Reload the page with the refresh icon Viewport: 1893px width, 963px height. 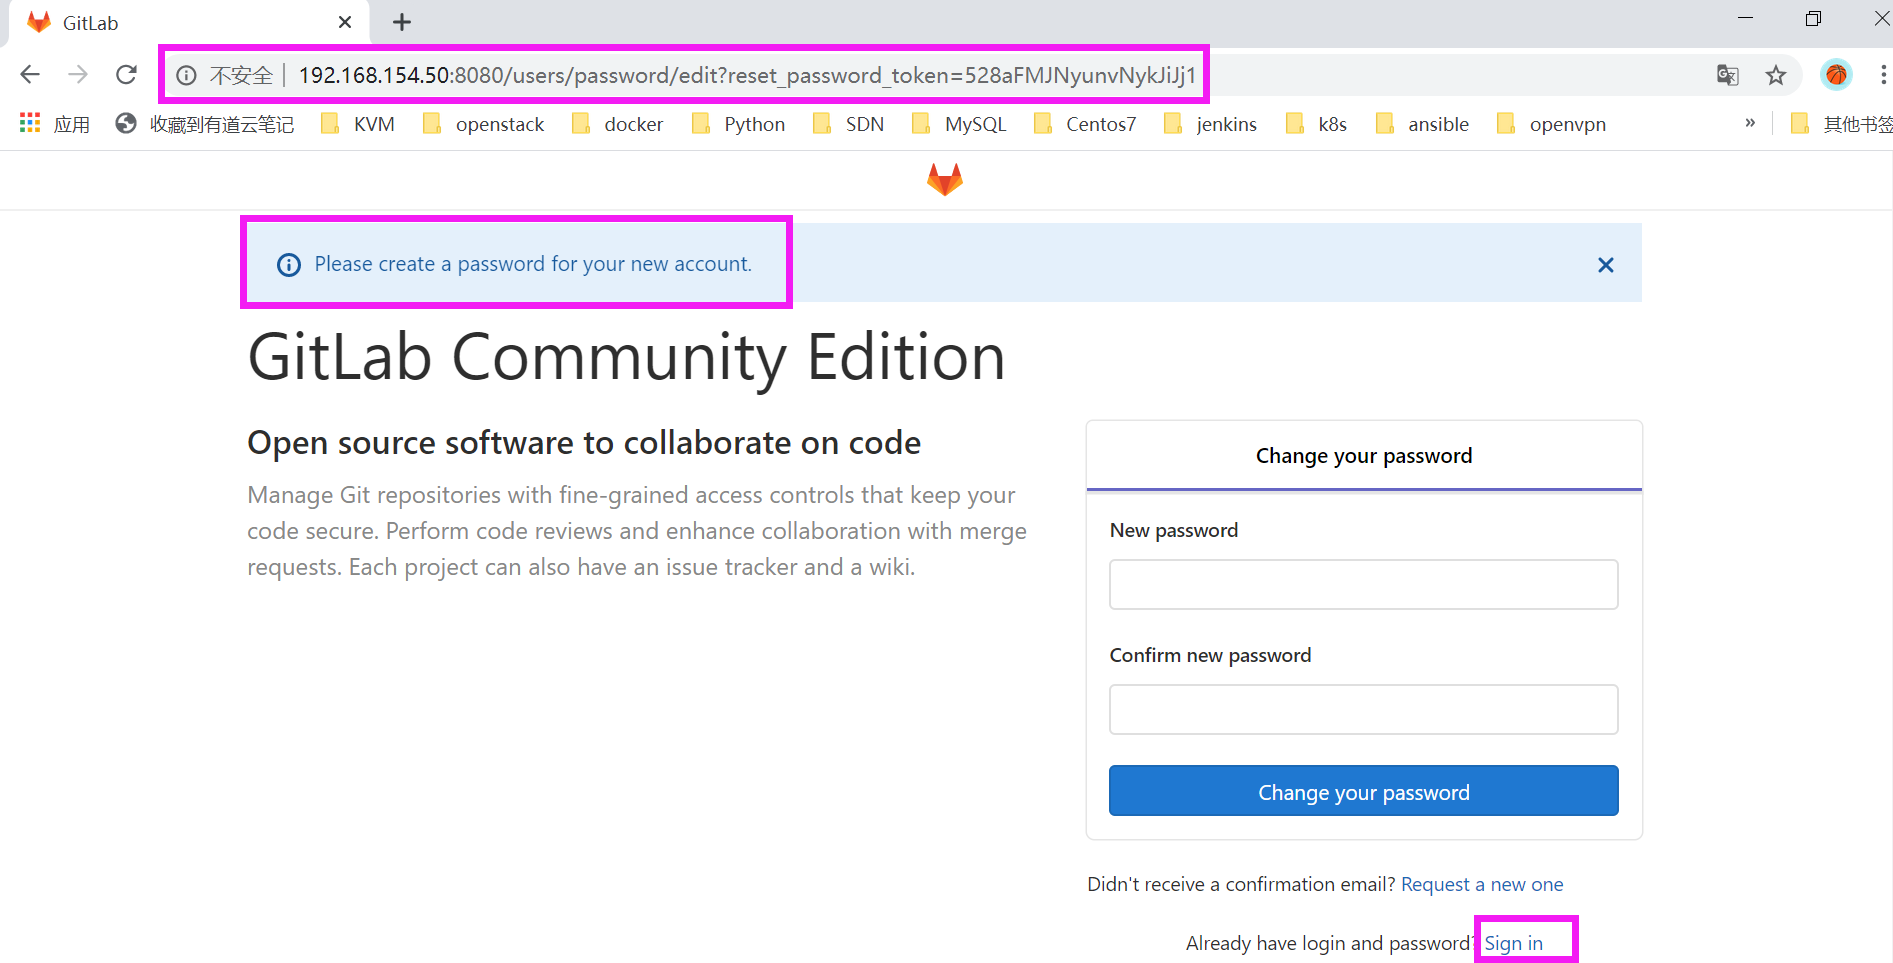pyautogui.click(x=126, y=74)
